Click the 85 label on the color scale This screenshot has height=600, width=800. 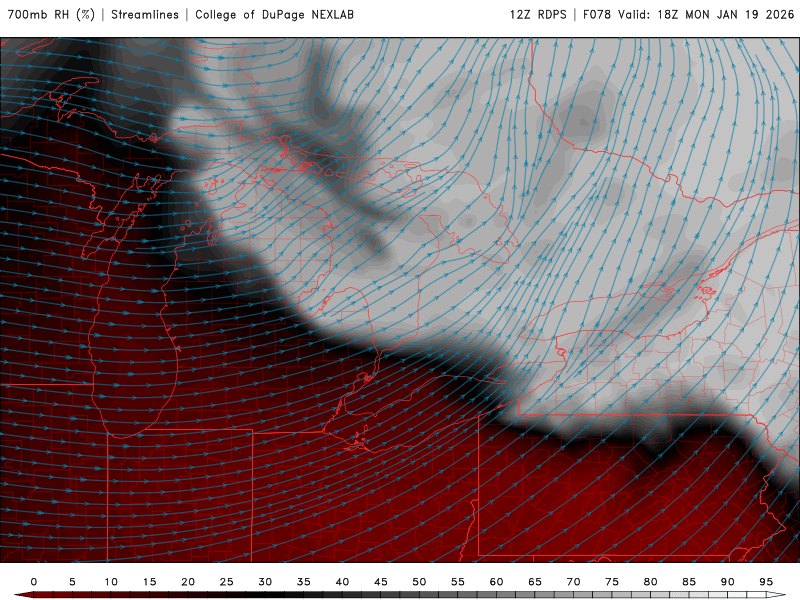[x=689, y=582]
